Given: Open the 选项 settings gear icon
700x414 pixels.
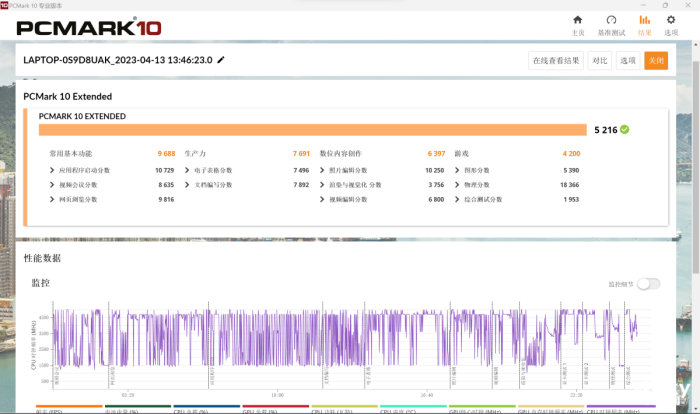Looking at the screenshot, I should coord(671,20).
